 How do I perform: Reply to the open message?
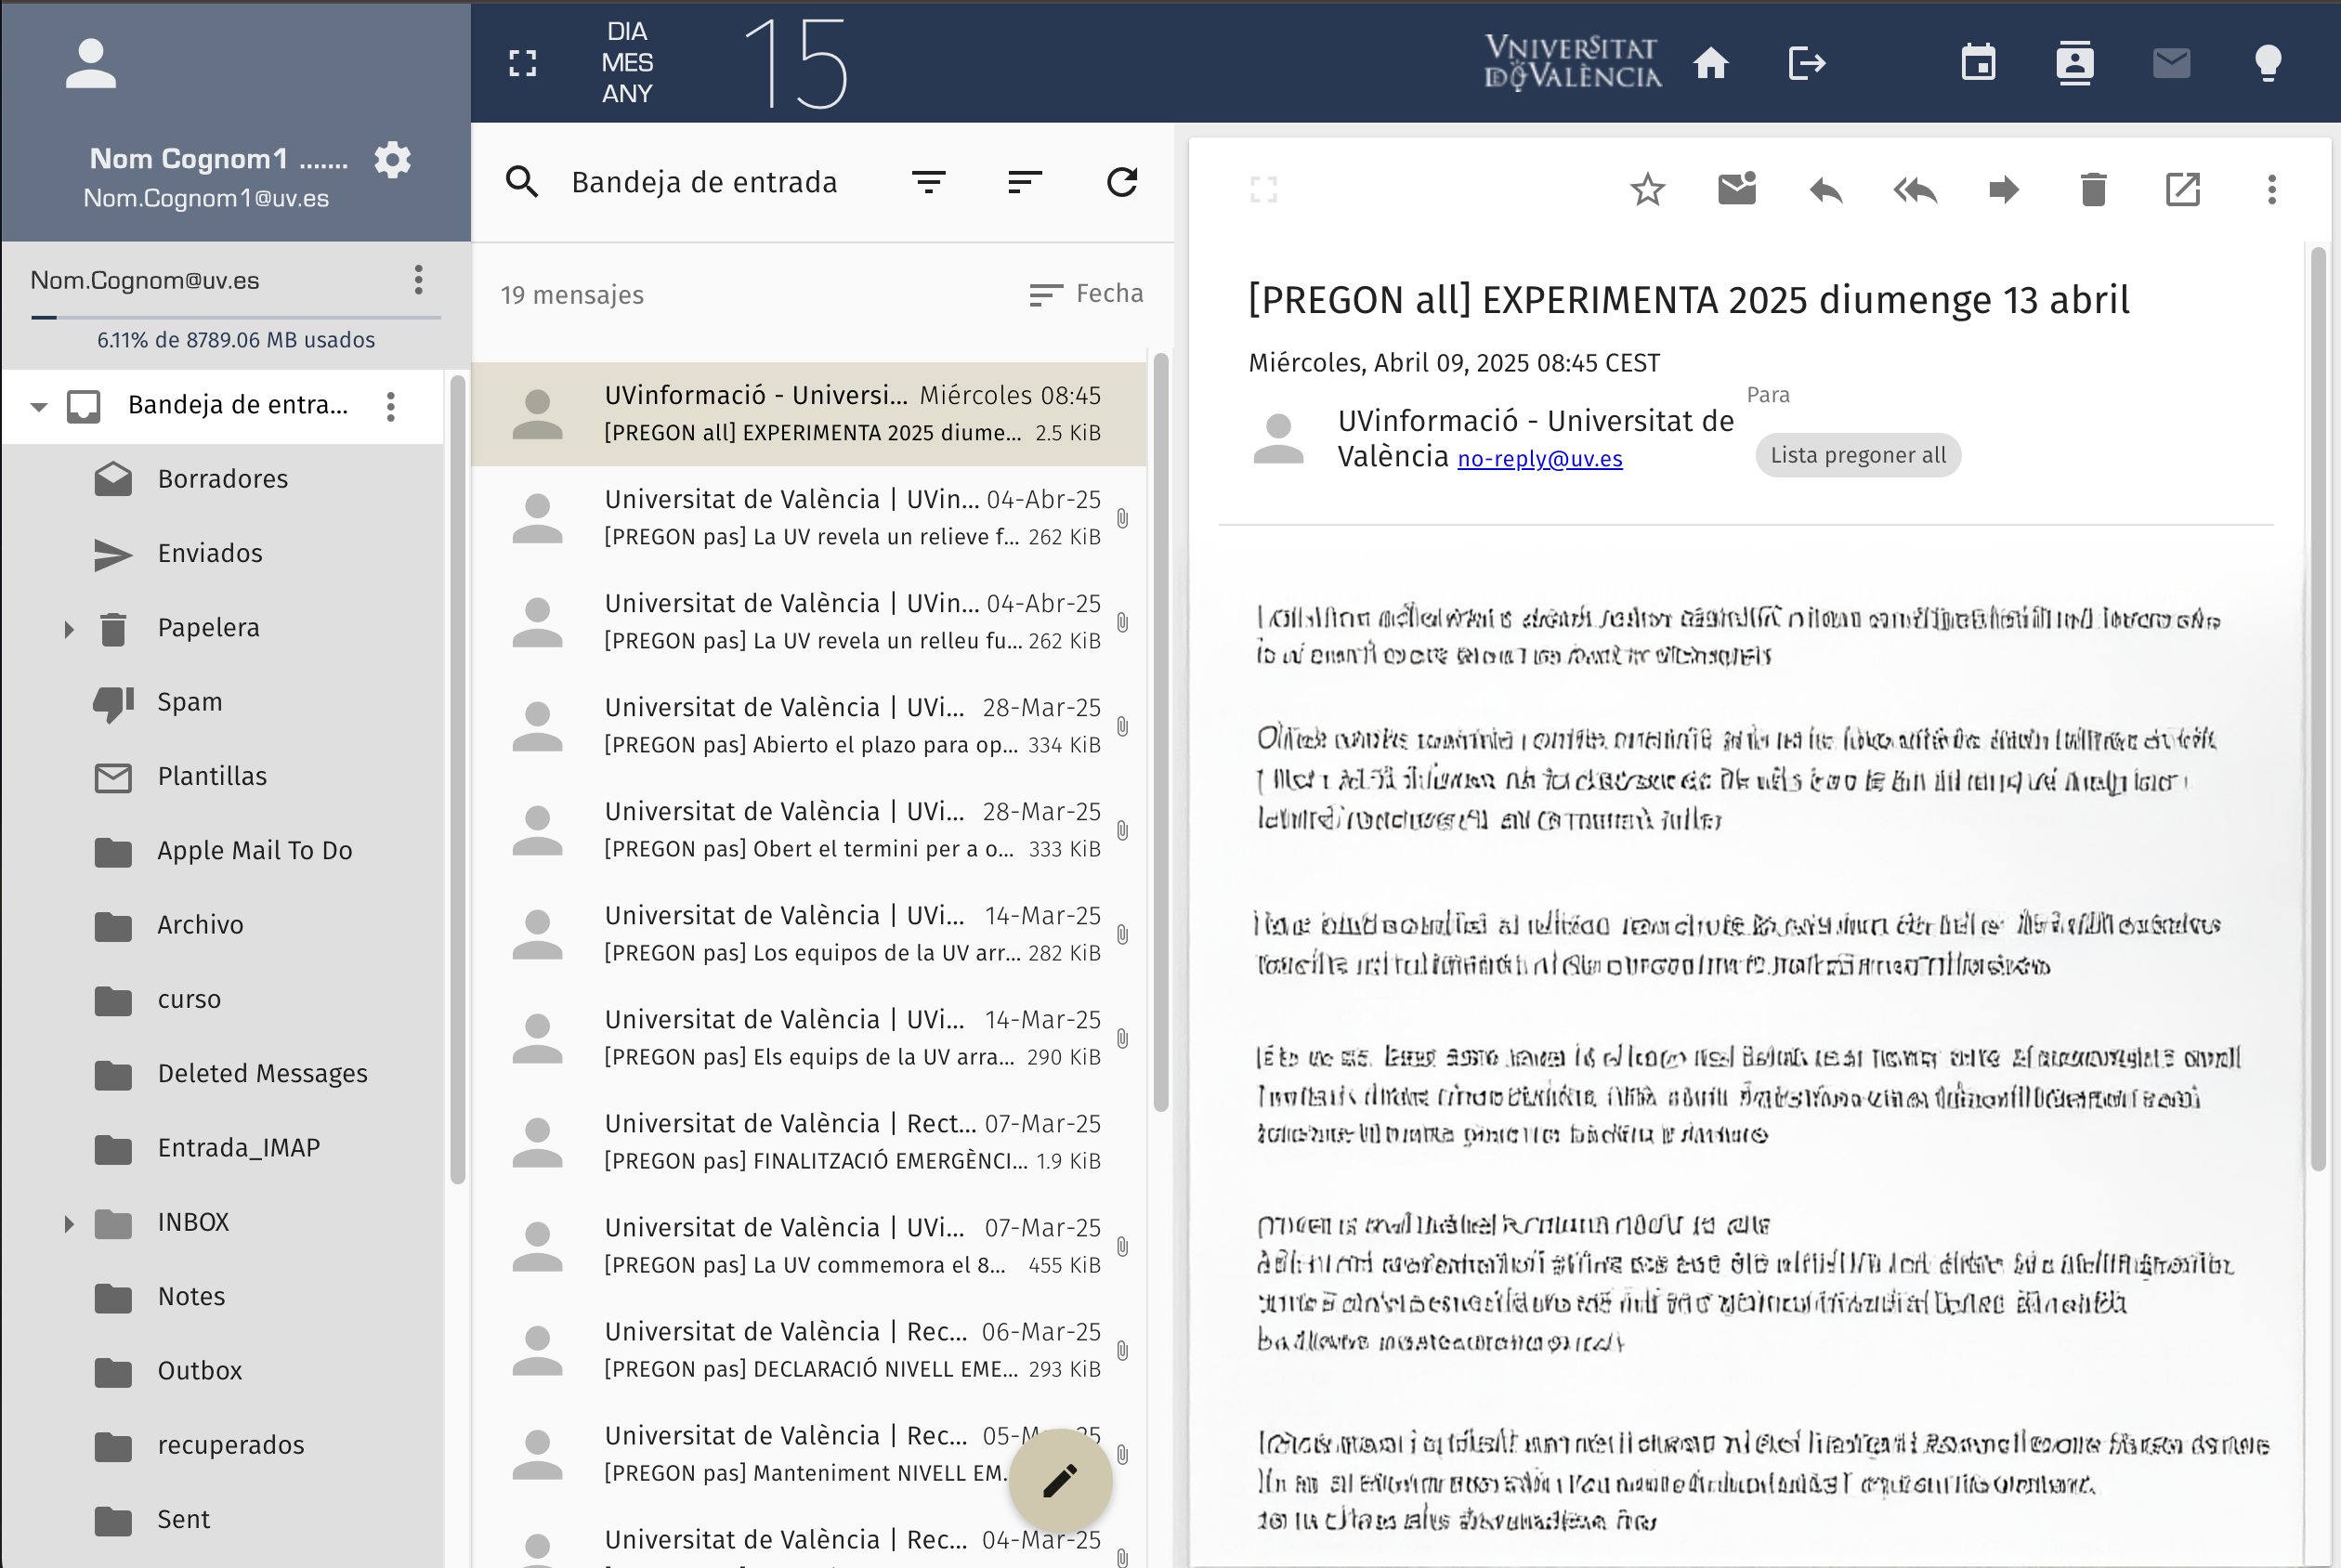[x=1826, y=189]
